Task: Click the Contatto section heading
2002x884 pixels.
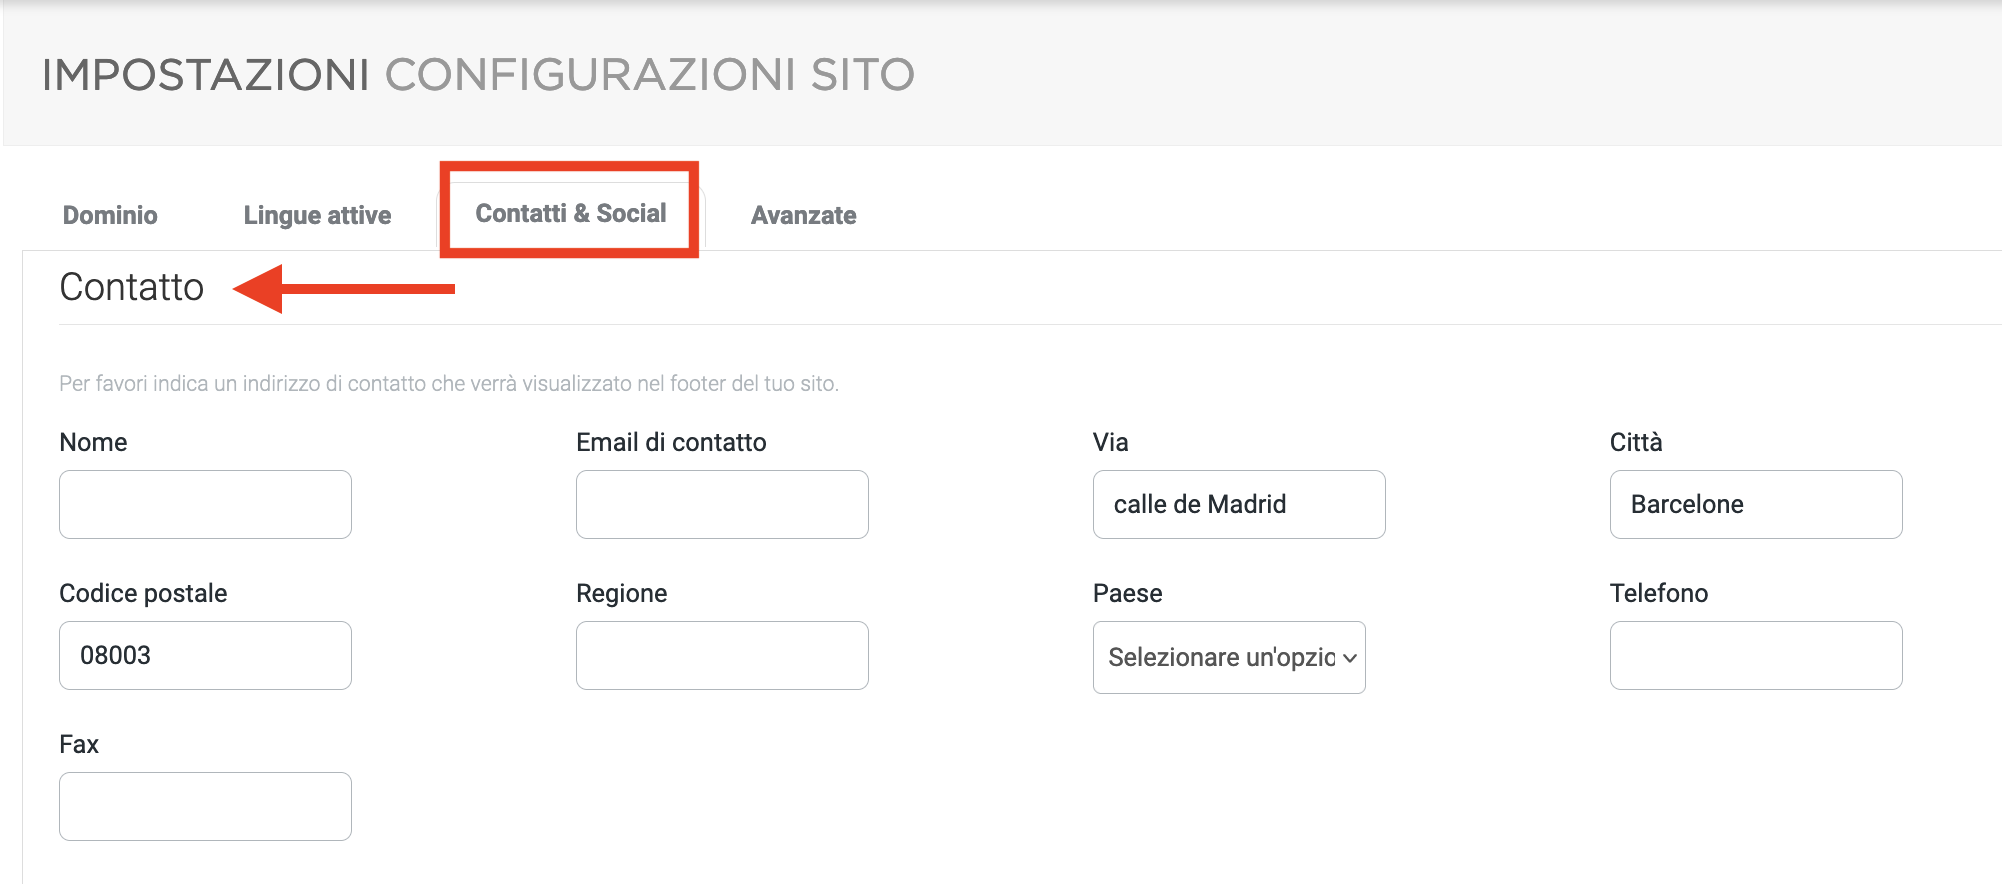Action: pyautogui.click(x=132, y=287)
